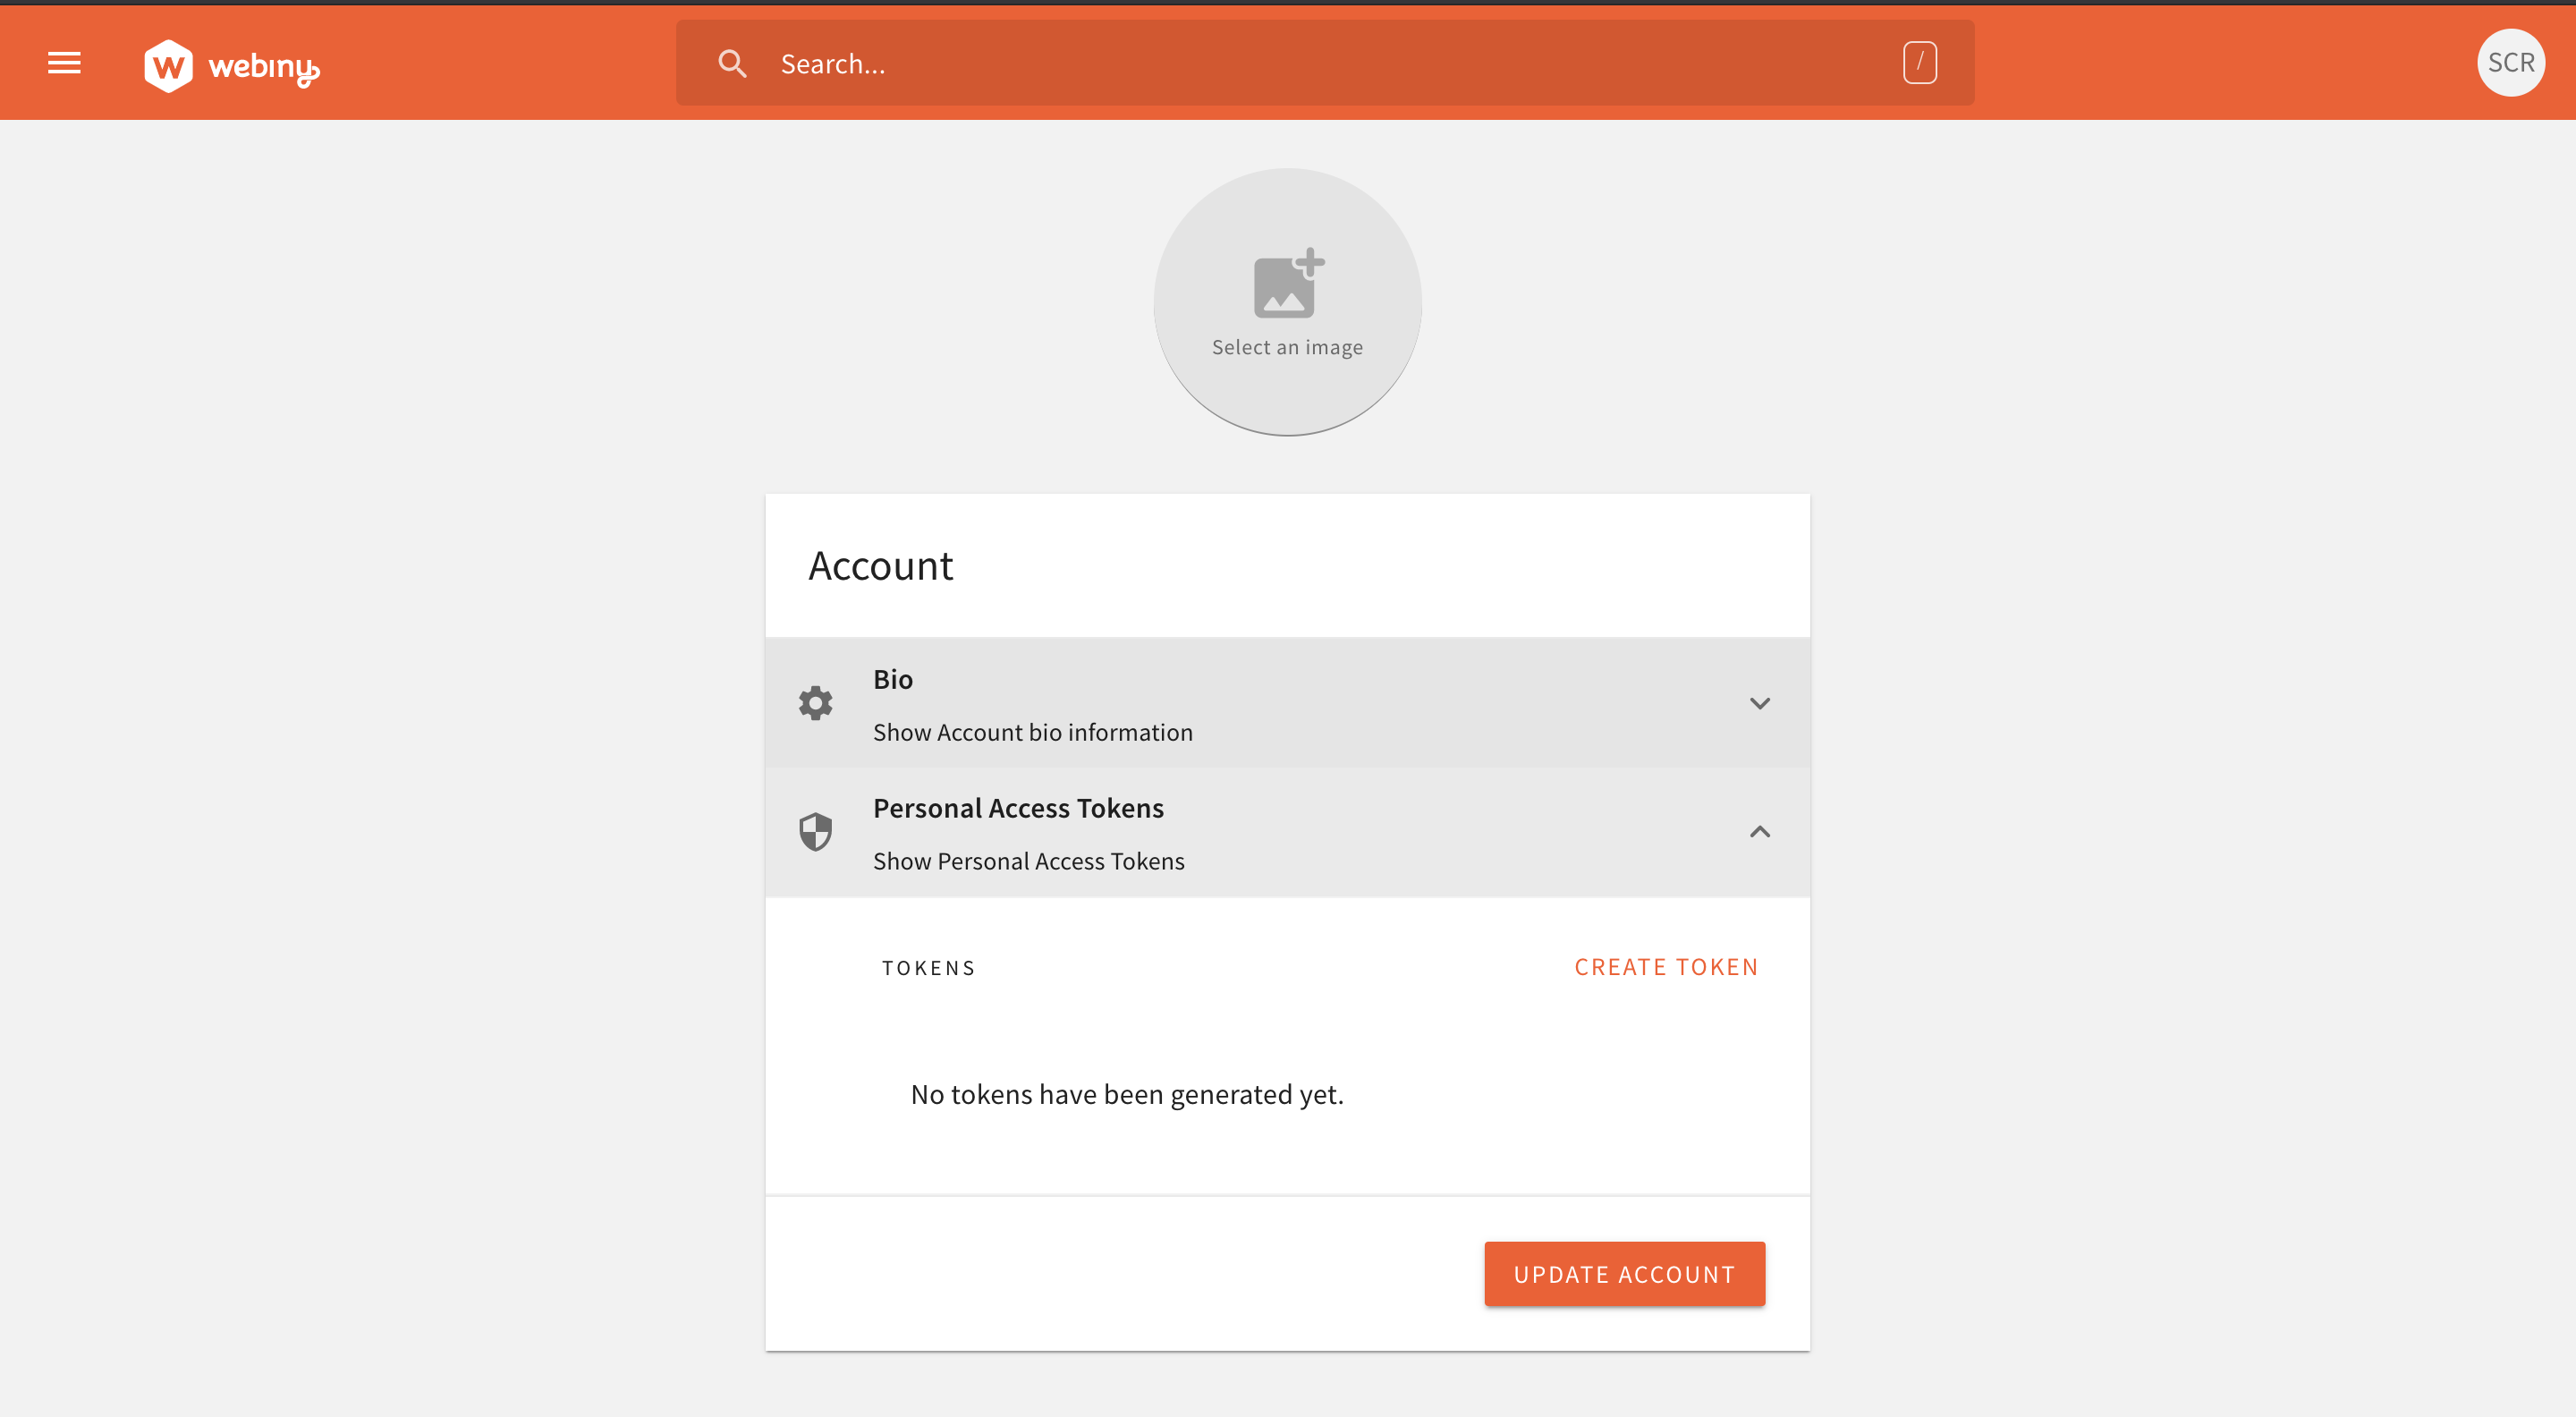Click Show Personal Access Tokens text
Screen dimensions: 2576x1417
1028,861
